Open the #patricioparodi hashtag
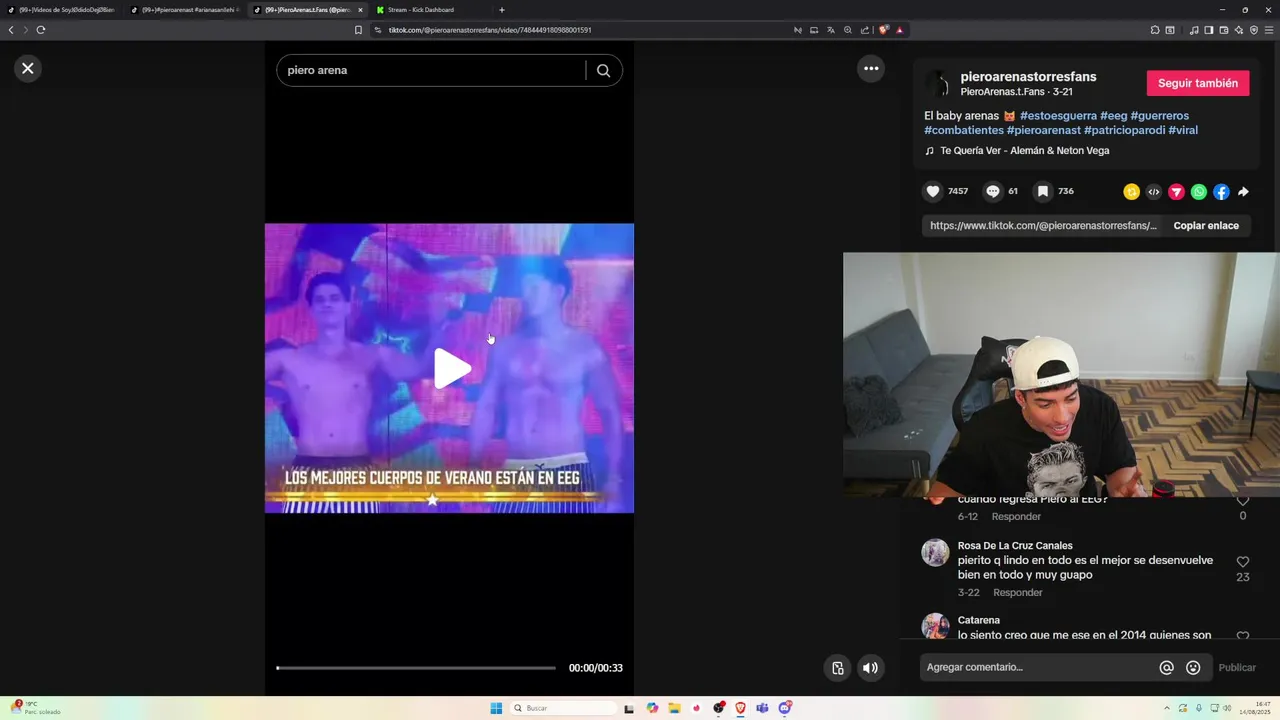1280x720 pixels. 1124,130
